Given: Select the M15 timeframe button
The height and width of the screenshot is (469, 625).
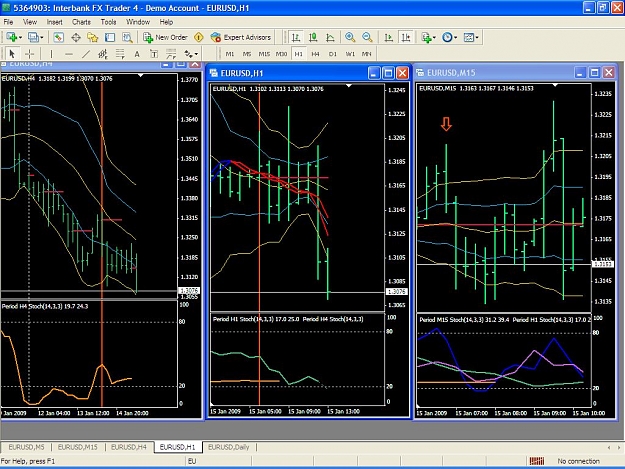Looking at the screenshot, I should [x=264, y=54].
